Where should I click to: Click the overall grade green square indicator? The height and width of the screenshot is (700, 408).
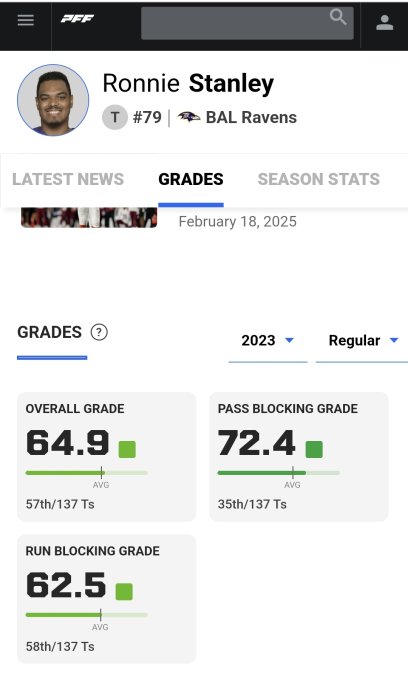click(x=127, y=449)
